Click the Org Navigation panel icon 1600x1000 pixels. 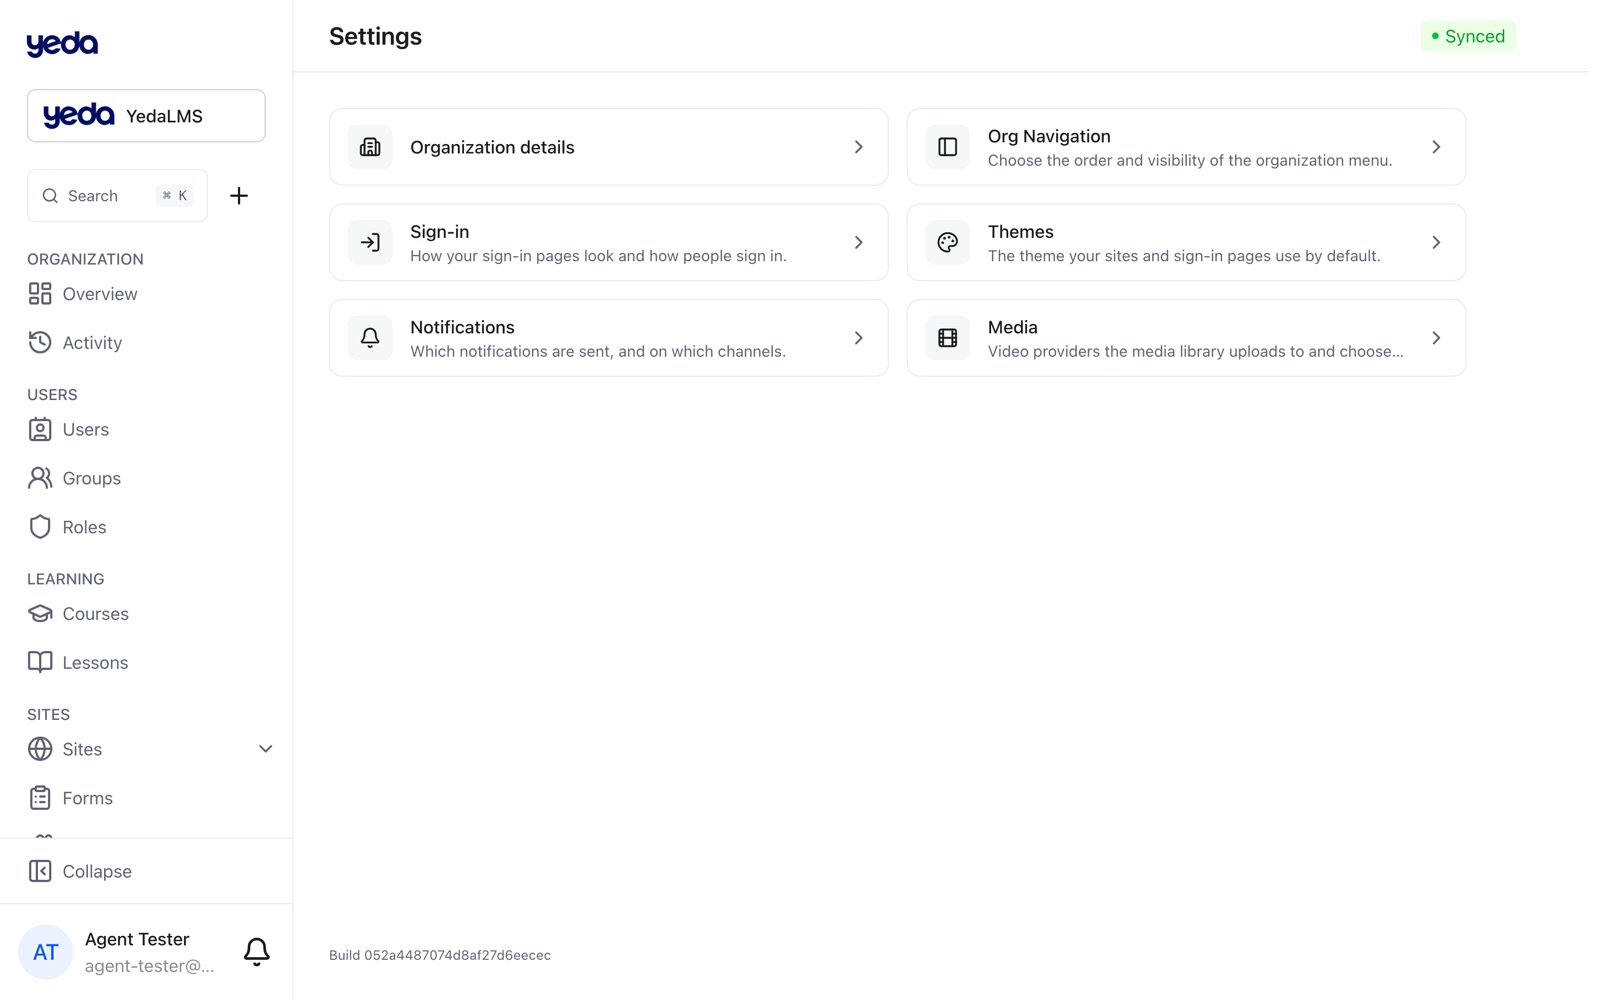click(947, 147)
